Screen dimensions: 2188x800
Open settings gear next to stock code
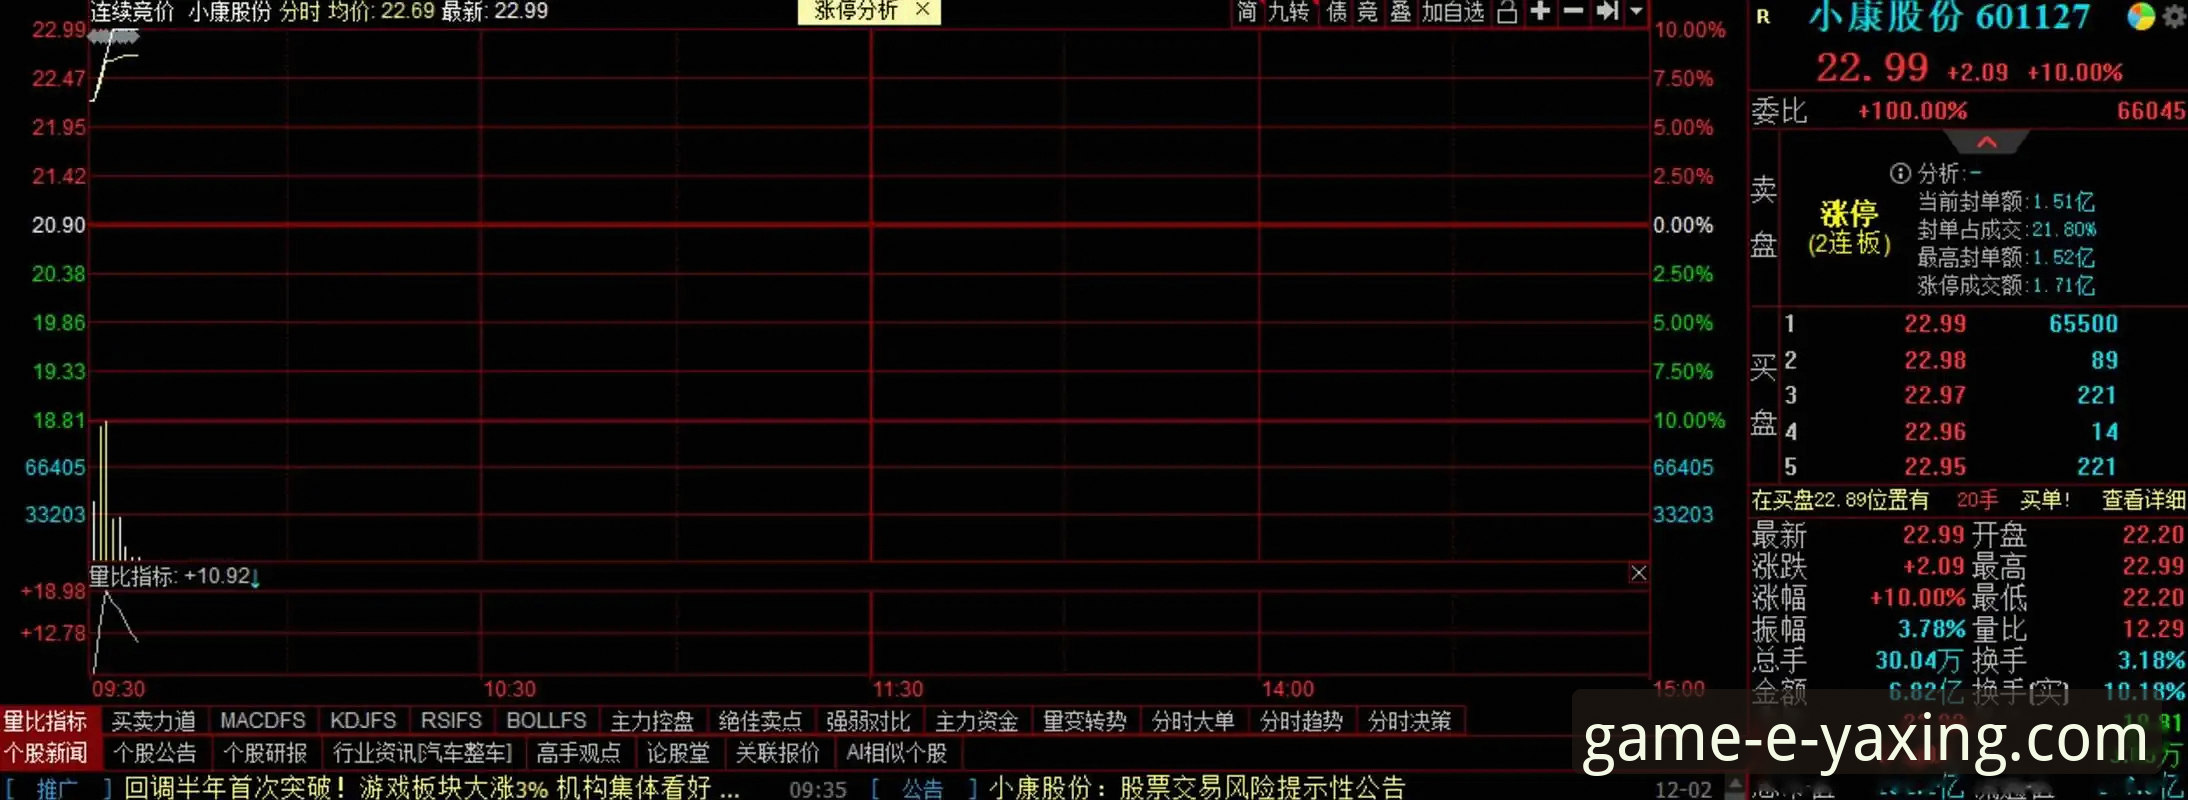[x=2174, y=17]
